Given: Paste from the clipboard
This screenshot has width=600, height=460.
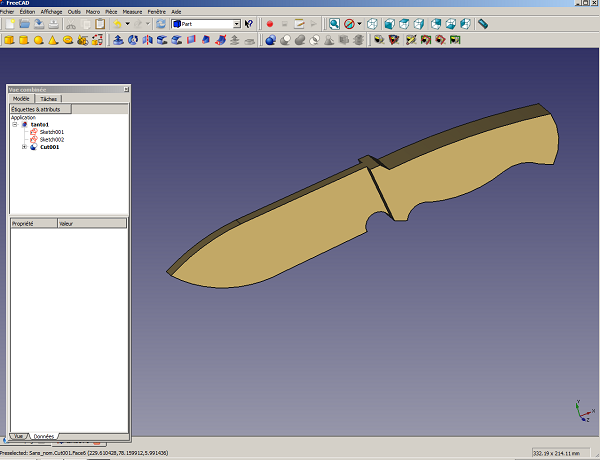Looking at the screenshot, I should pyautogui.click(x=100, y=24).
